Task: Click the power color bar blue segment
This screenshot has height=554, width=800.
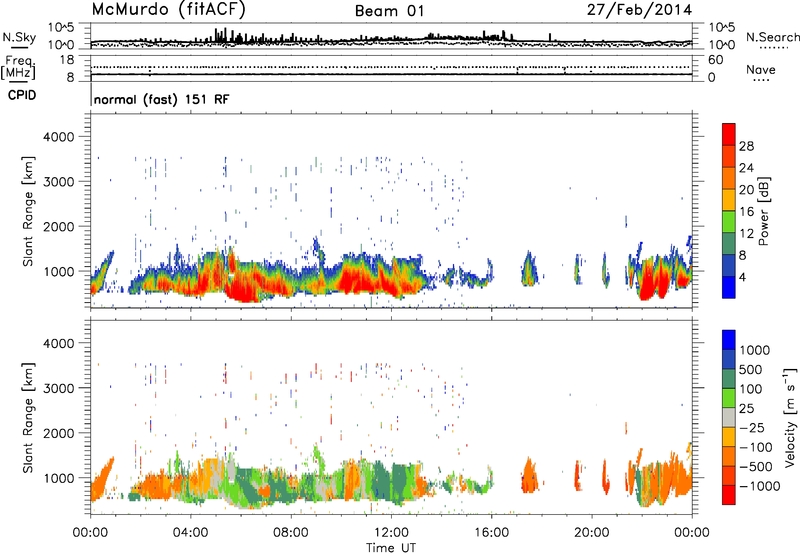Action: (729, 287)
